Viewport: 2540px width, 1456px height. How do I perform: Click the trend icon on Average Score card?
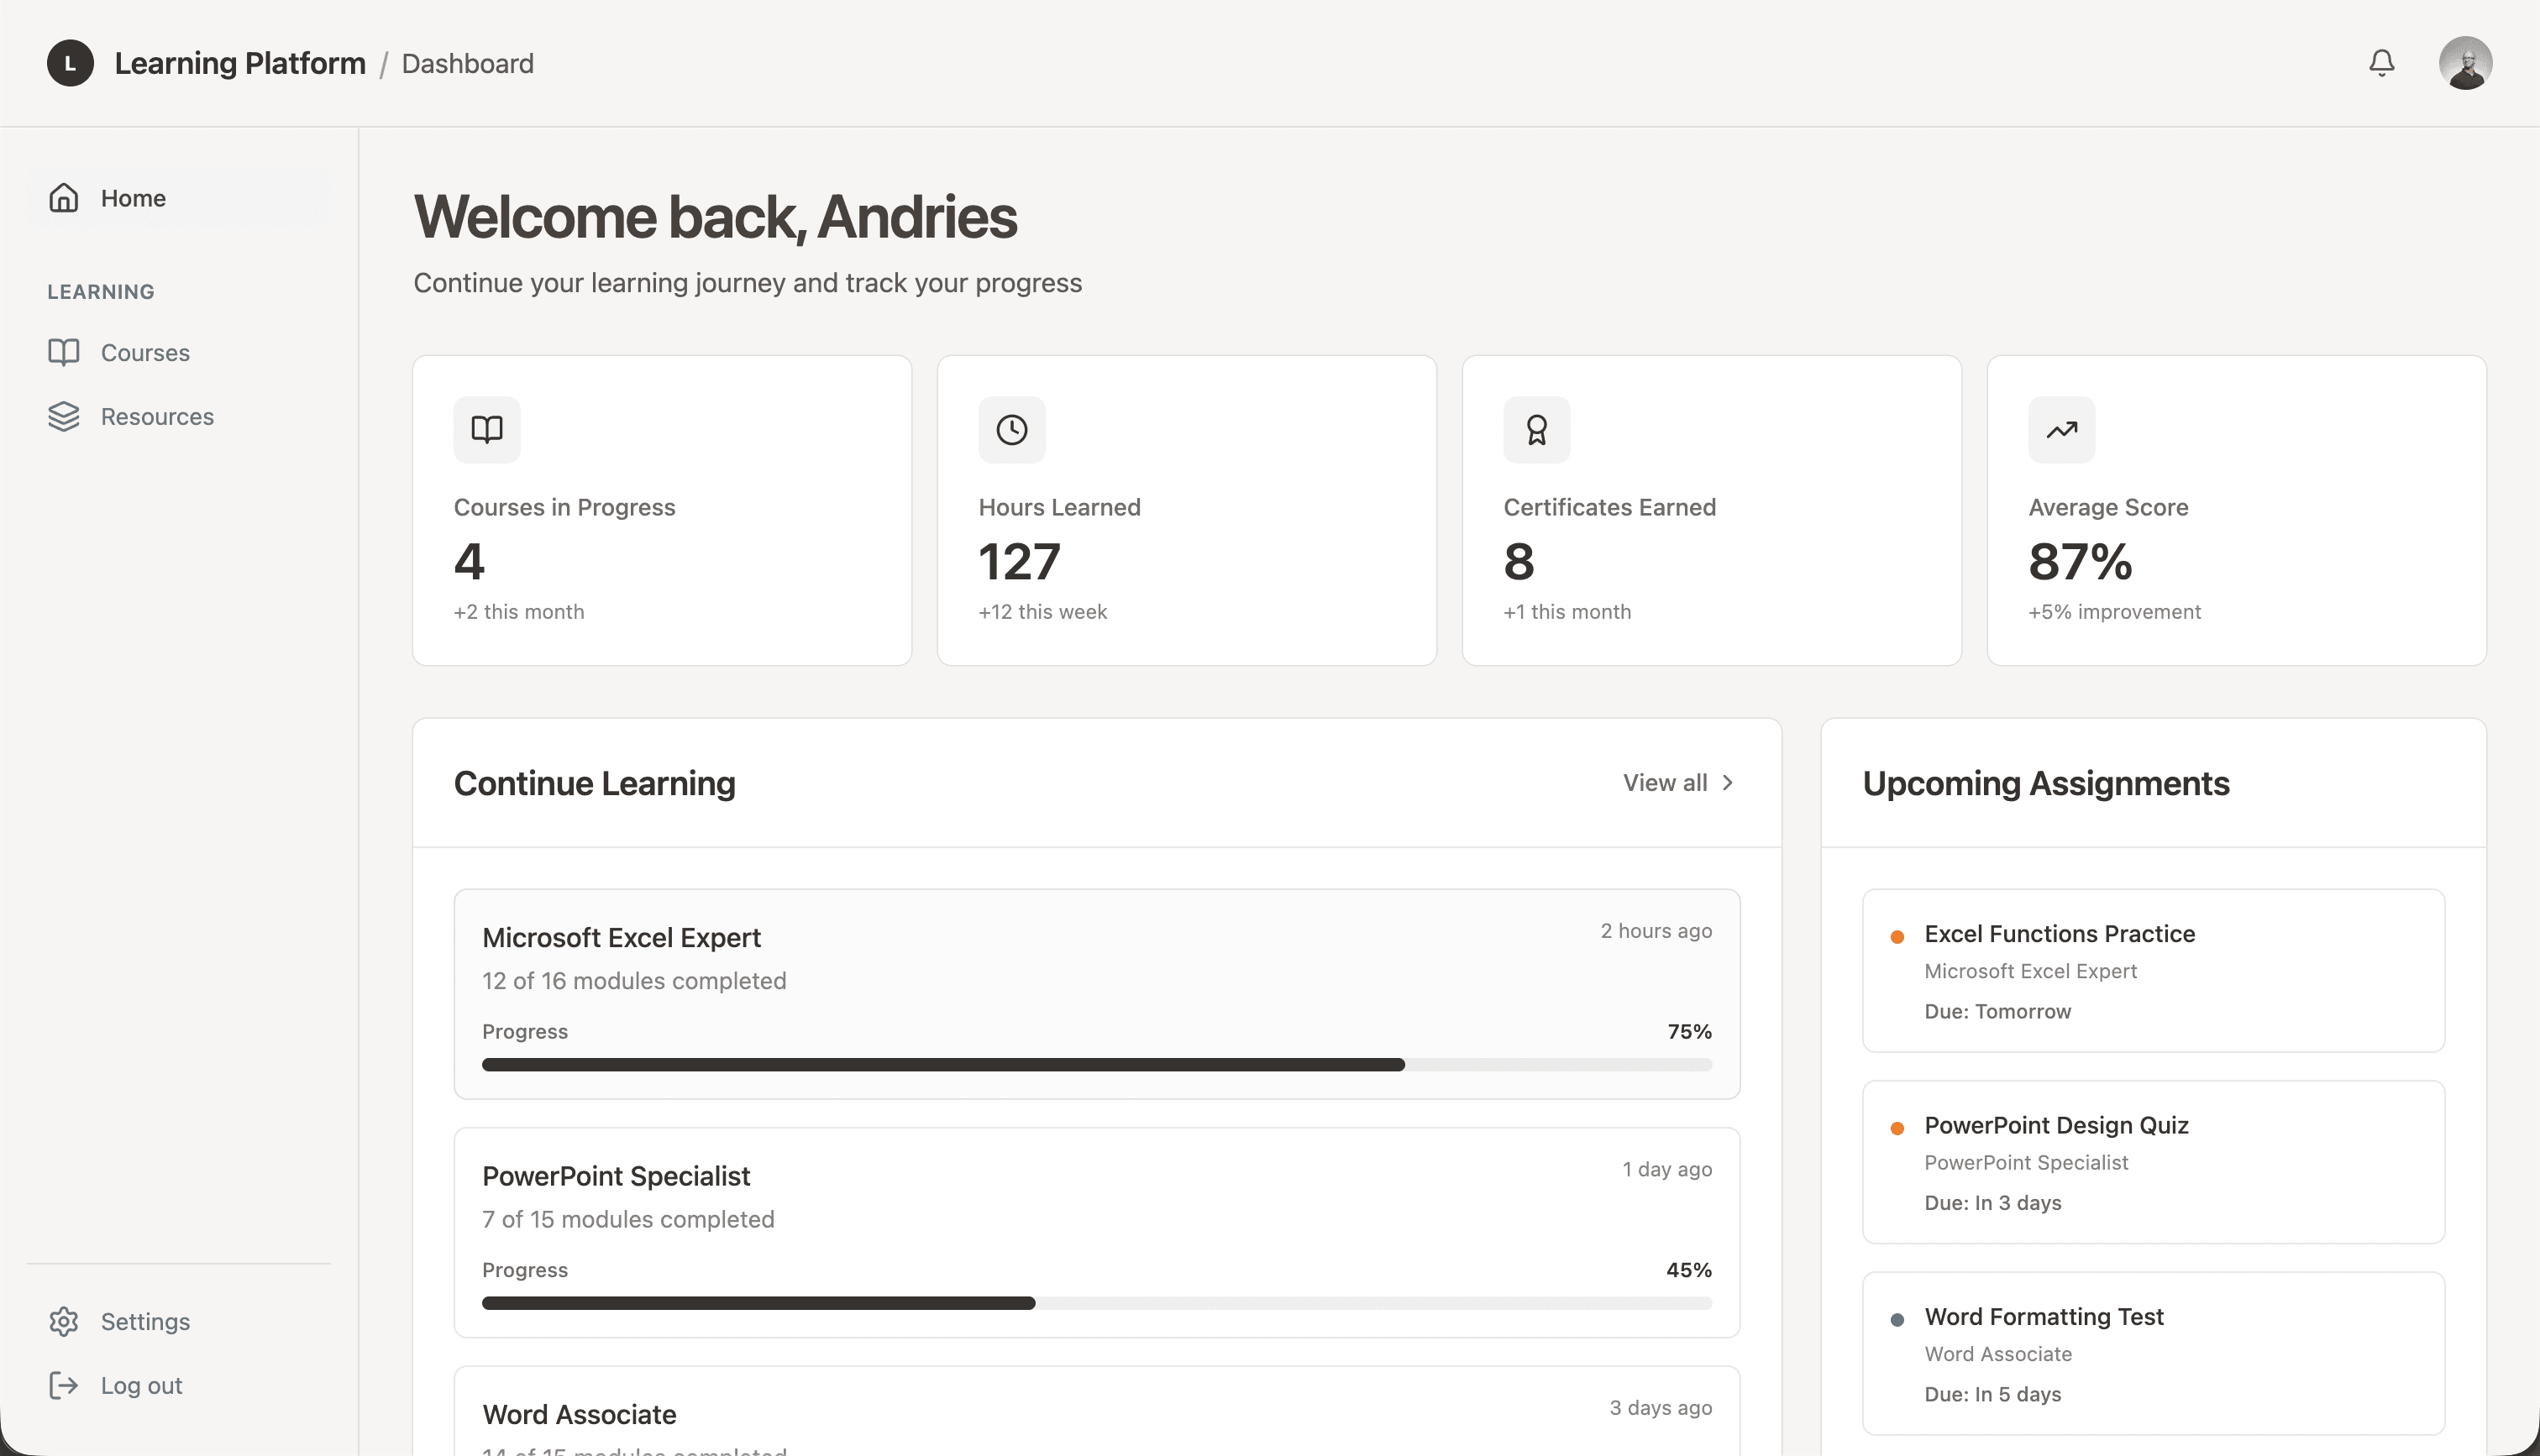point(2060,429)
